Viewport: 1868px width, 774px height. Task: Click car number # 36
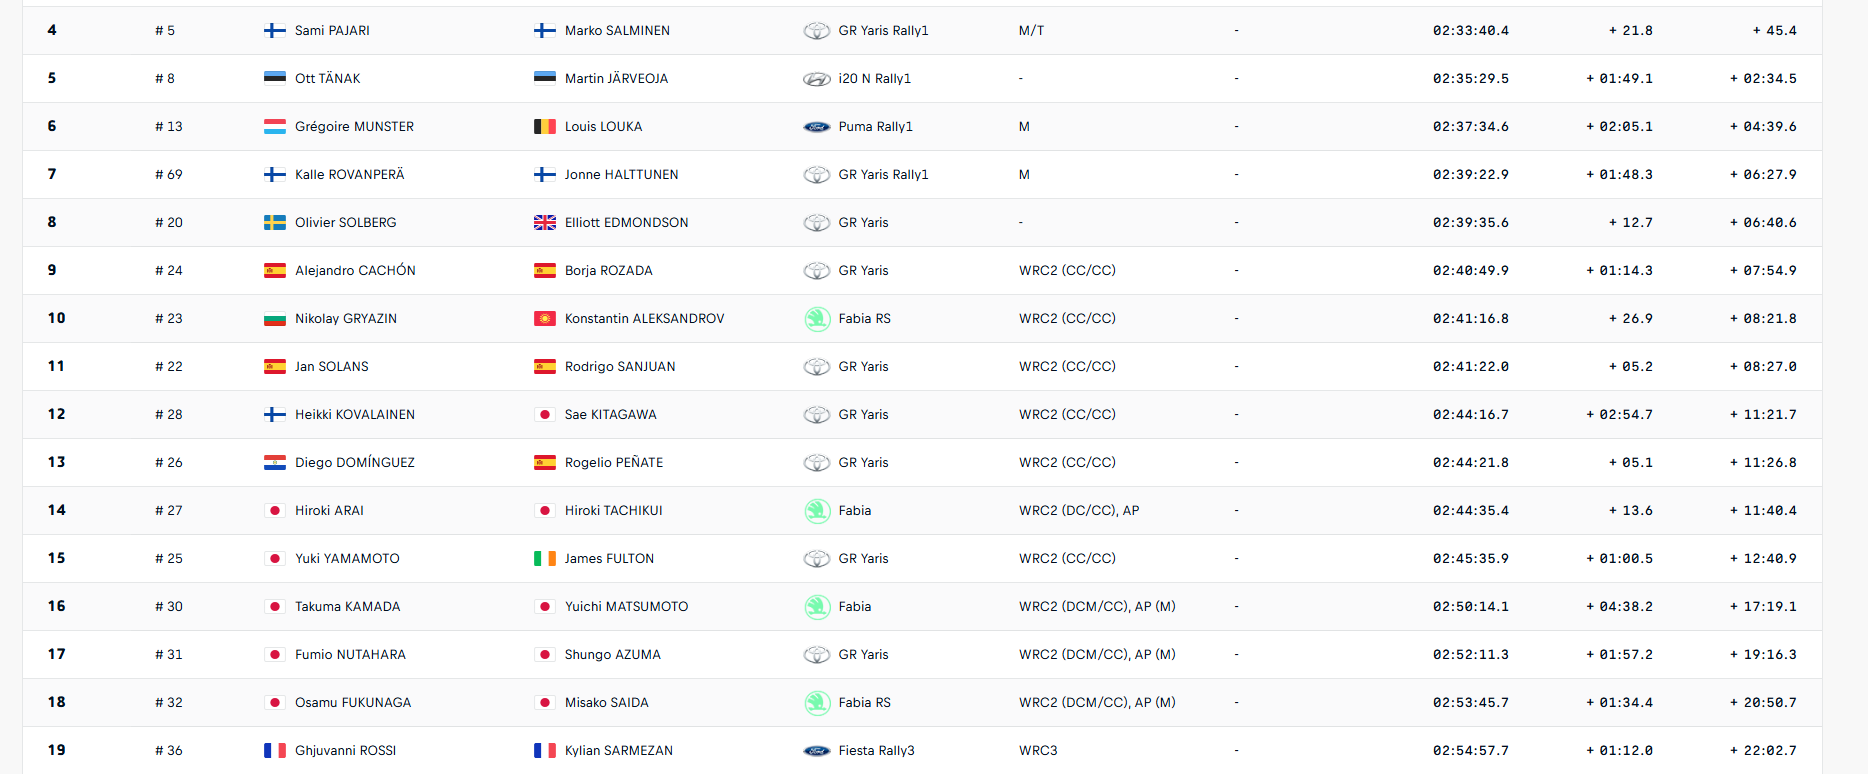(169, 751)
